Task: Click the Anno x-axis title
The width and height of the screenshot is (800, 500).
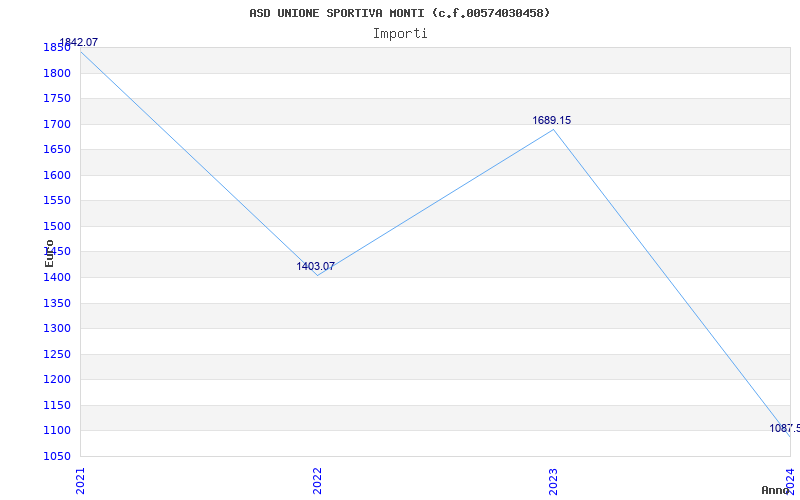Action: pos(776,490)
